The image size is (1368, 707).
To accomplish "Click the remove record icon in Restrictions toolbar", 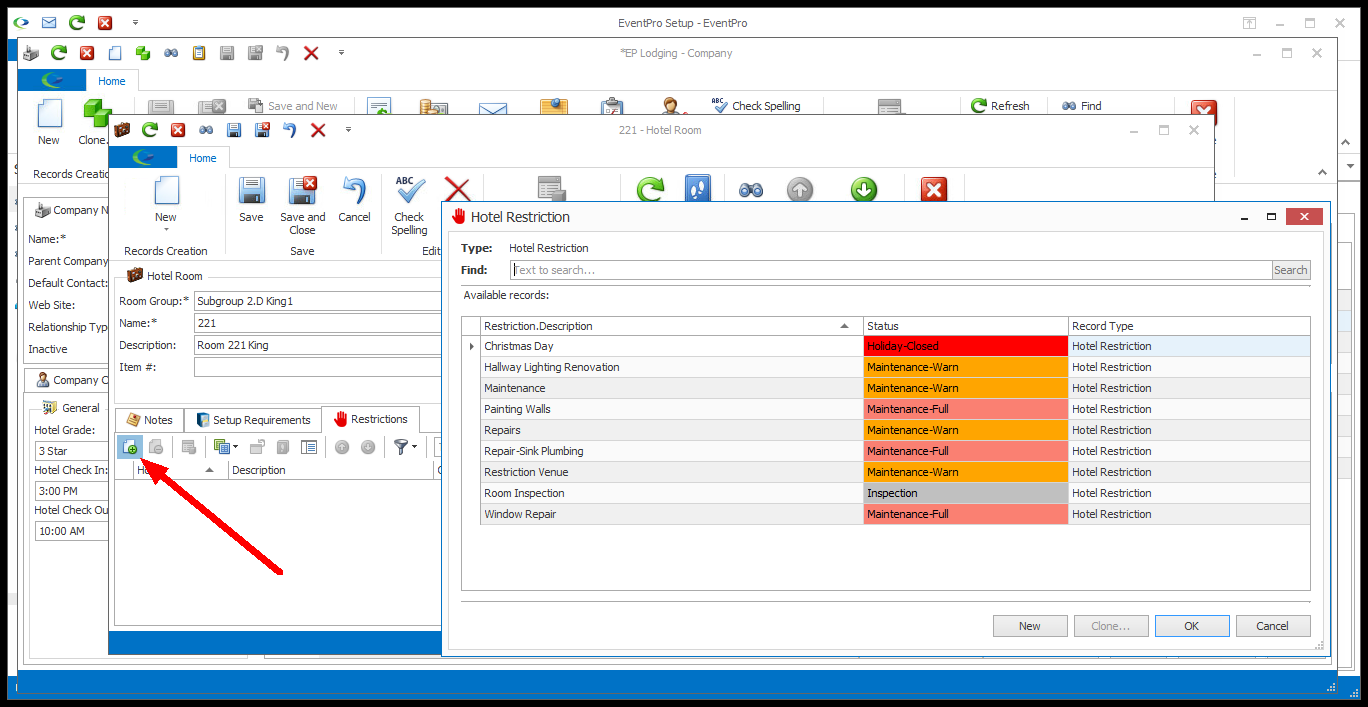I will pyautogui.click(x=156, y=447).
